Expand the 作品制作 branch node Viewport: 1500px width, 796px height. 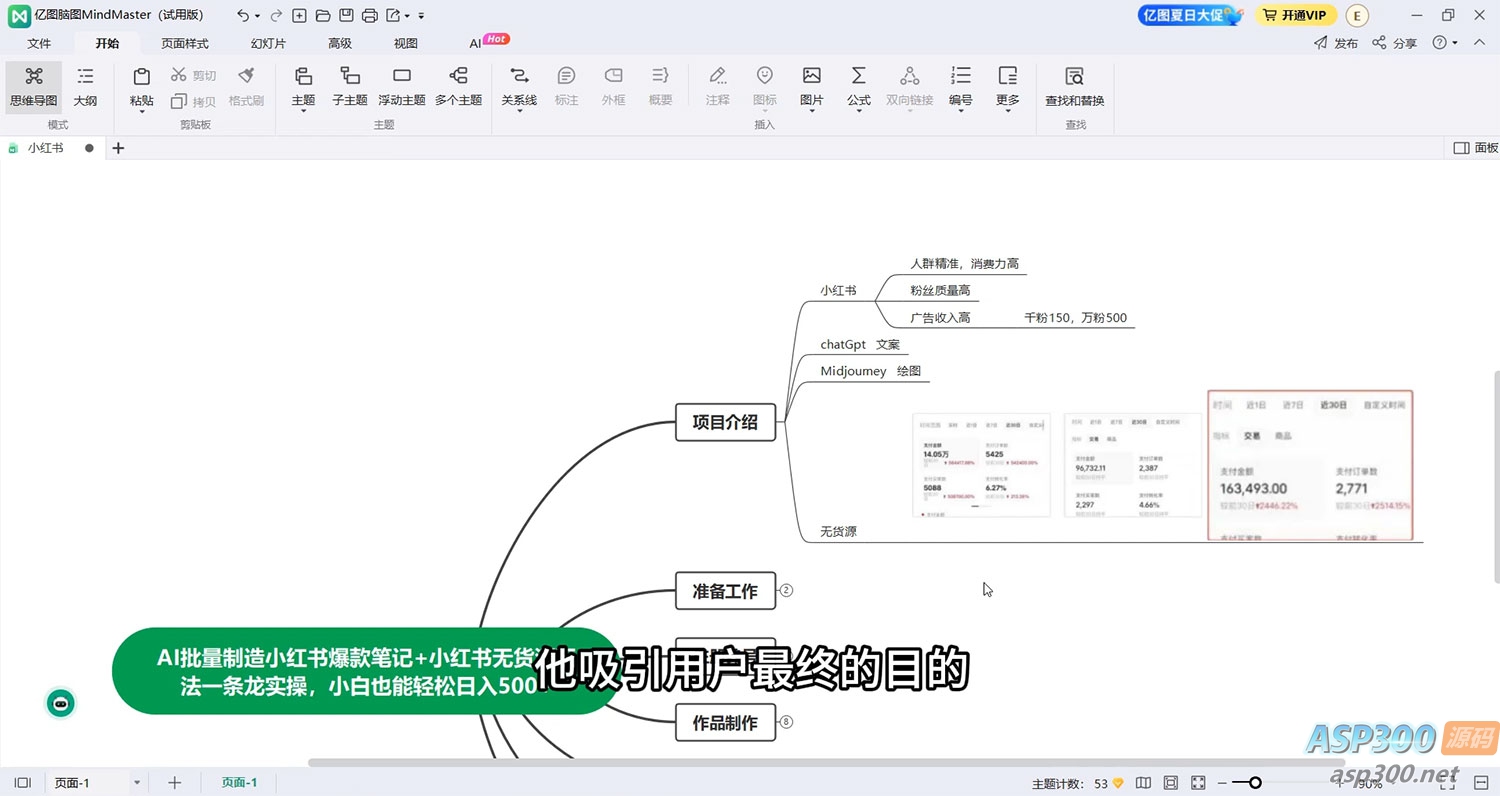pos(786,722)
